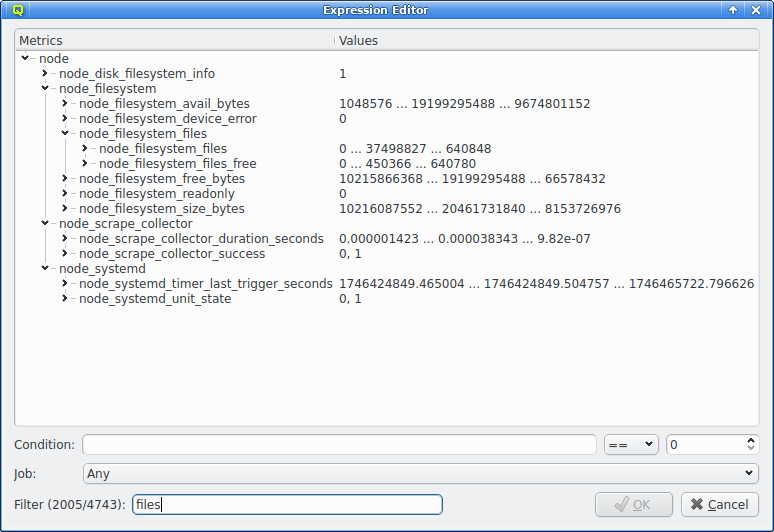Click value 0.000001423 ... 0.000038343 ... 9.82e-07

pos(464,239)
